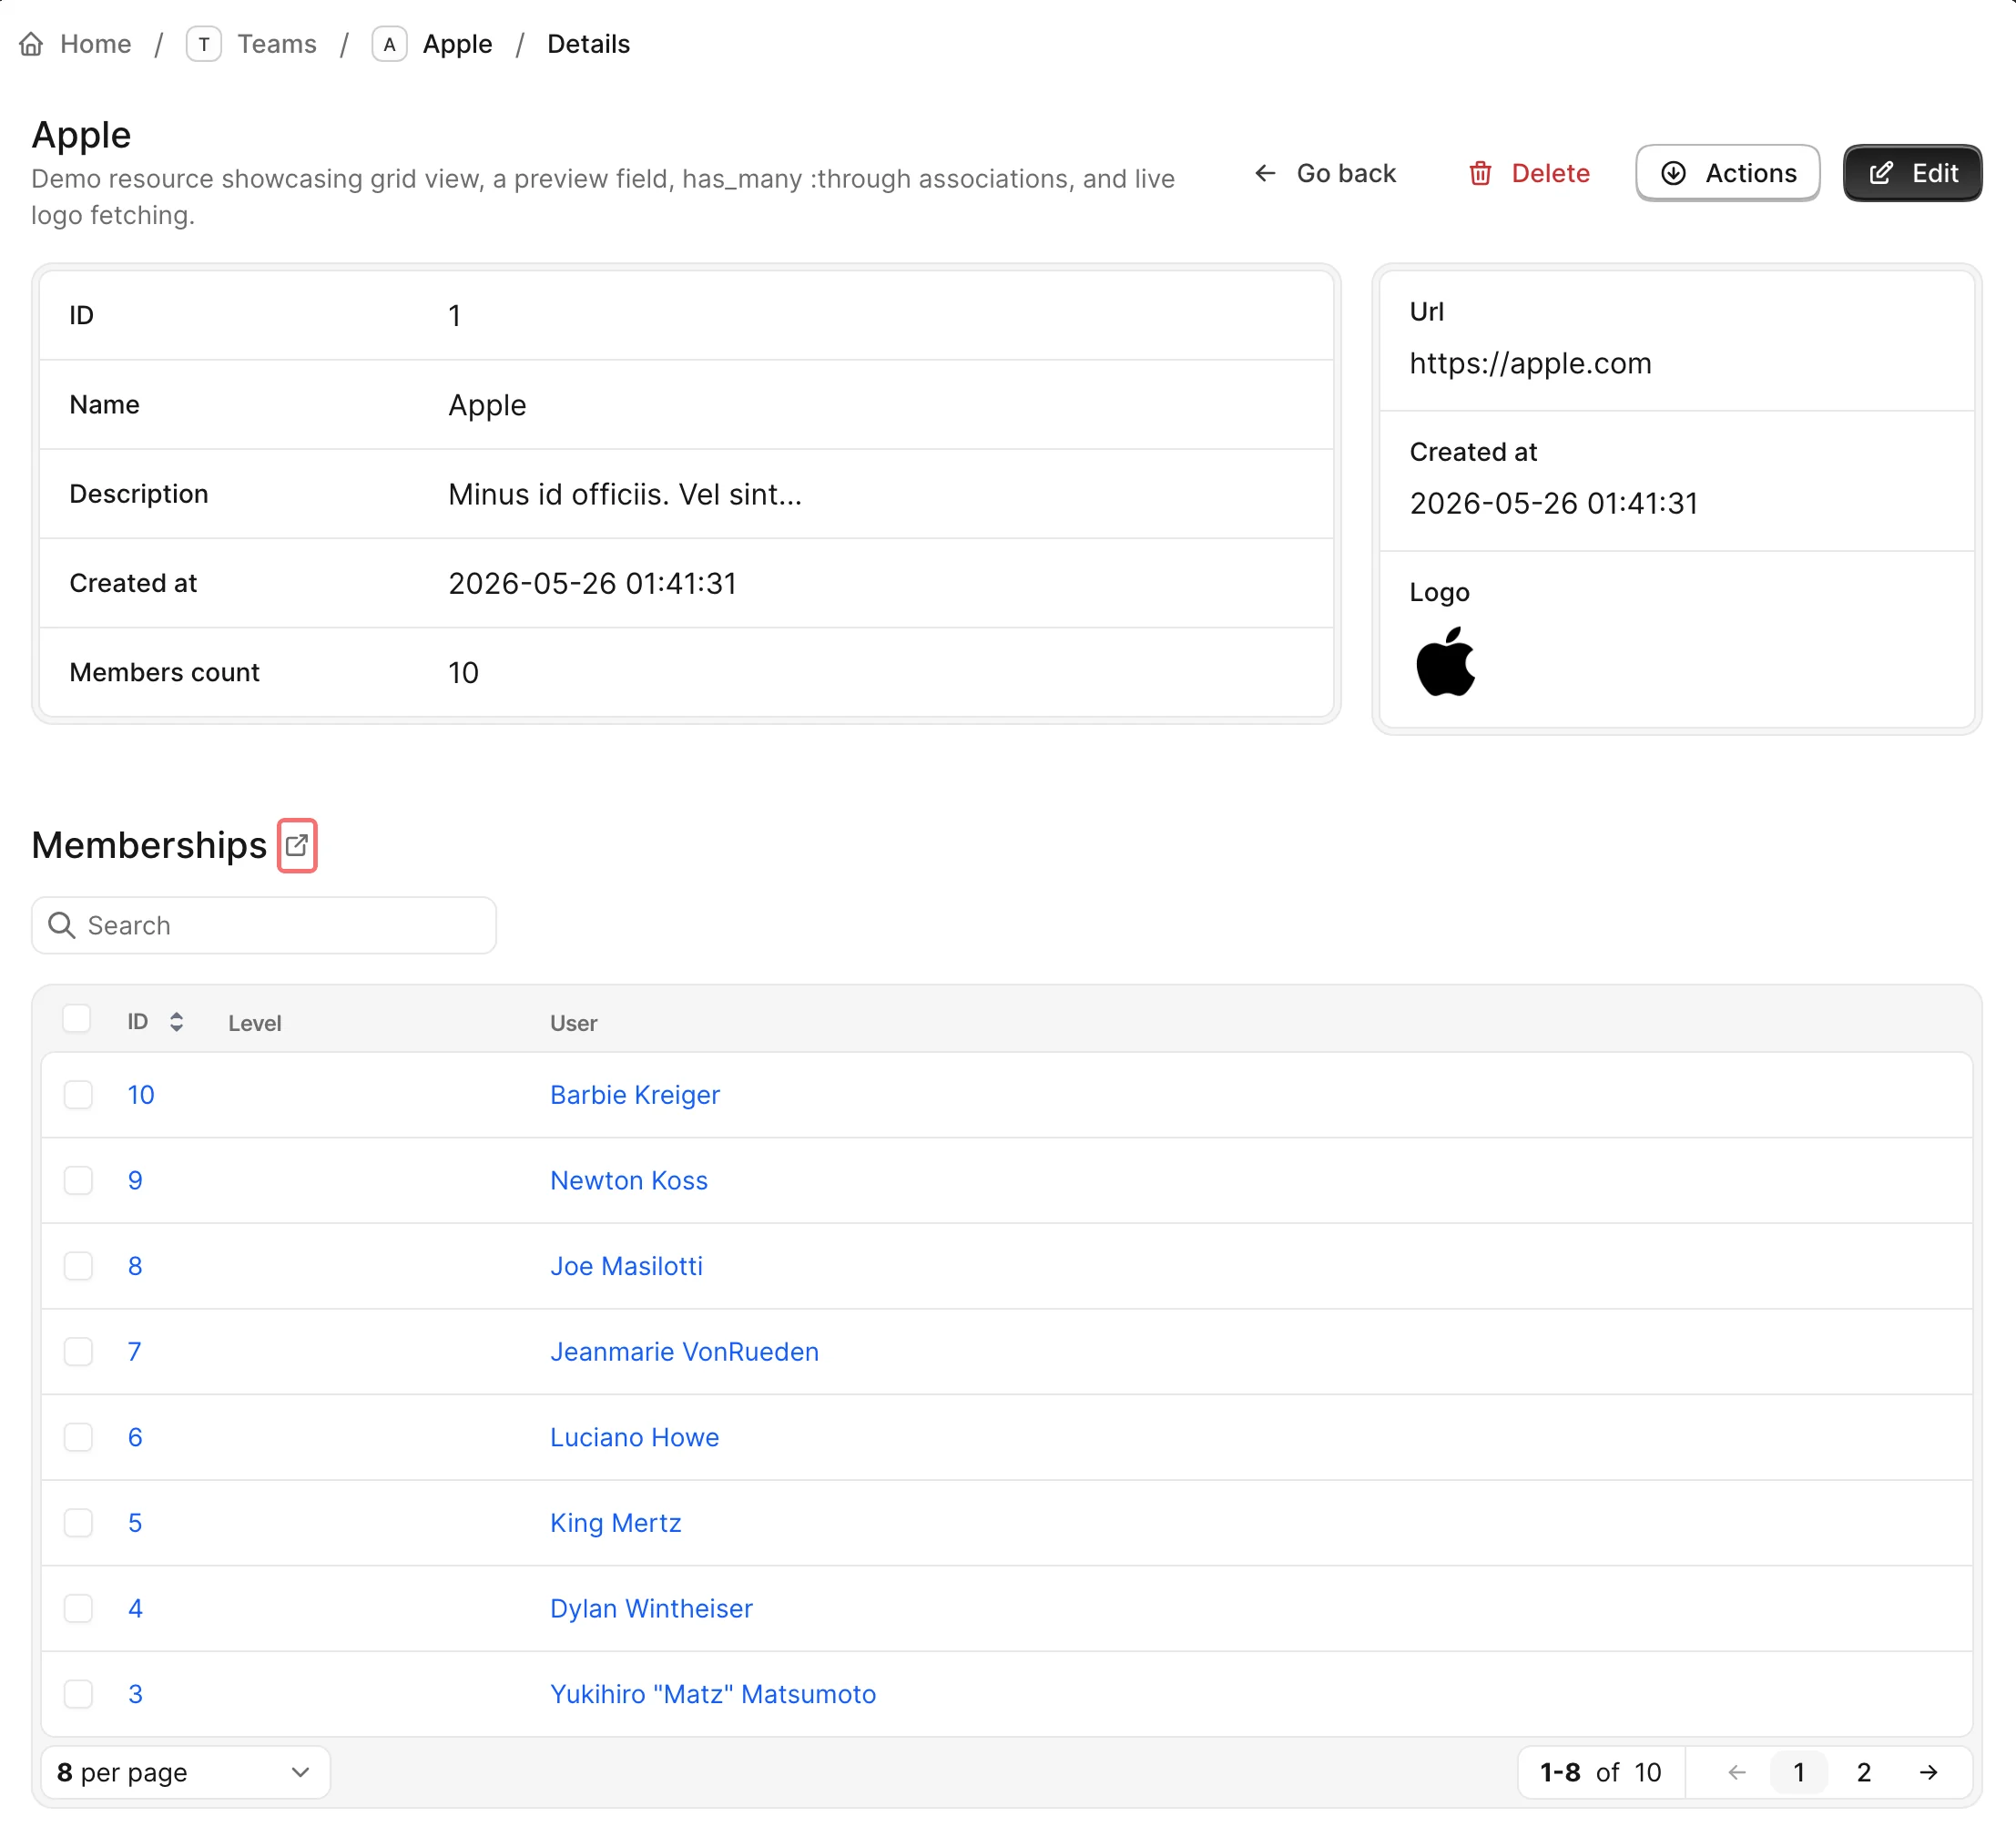This screenshot has height=1827, width=2016.
Task: Open the Teams breadcrumb link
Action: coord(277,44)
